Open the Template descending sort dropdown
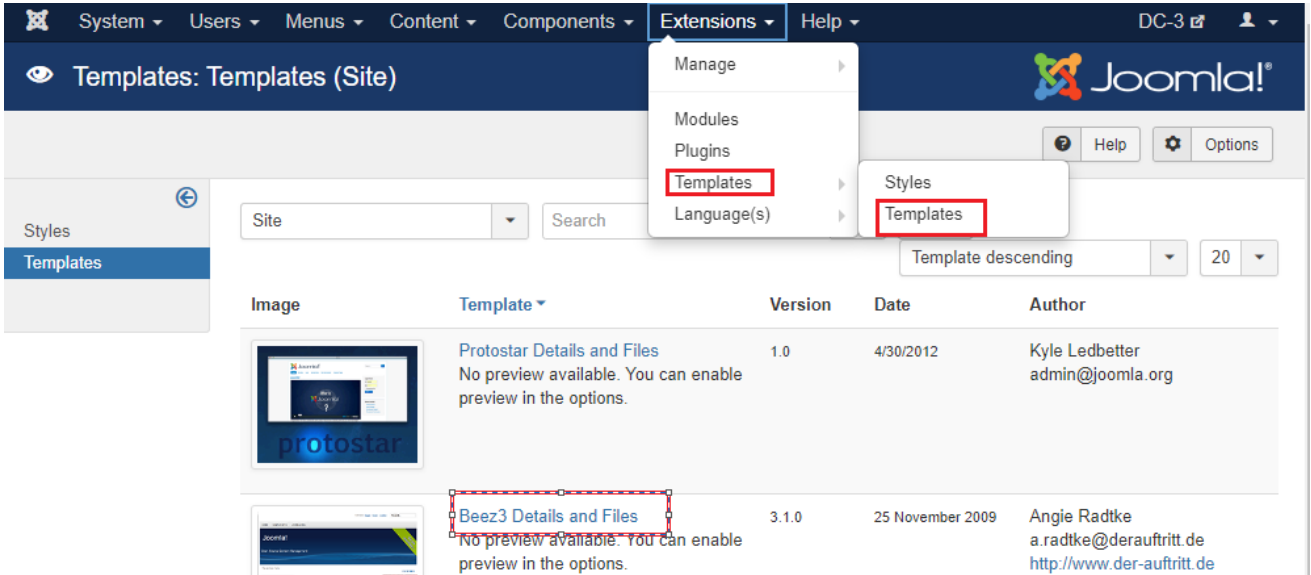Viewport: 1311px width, 575px height. [x=1043, y=257]
